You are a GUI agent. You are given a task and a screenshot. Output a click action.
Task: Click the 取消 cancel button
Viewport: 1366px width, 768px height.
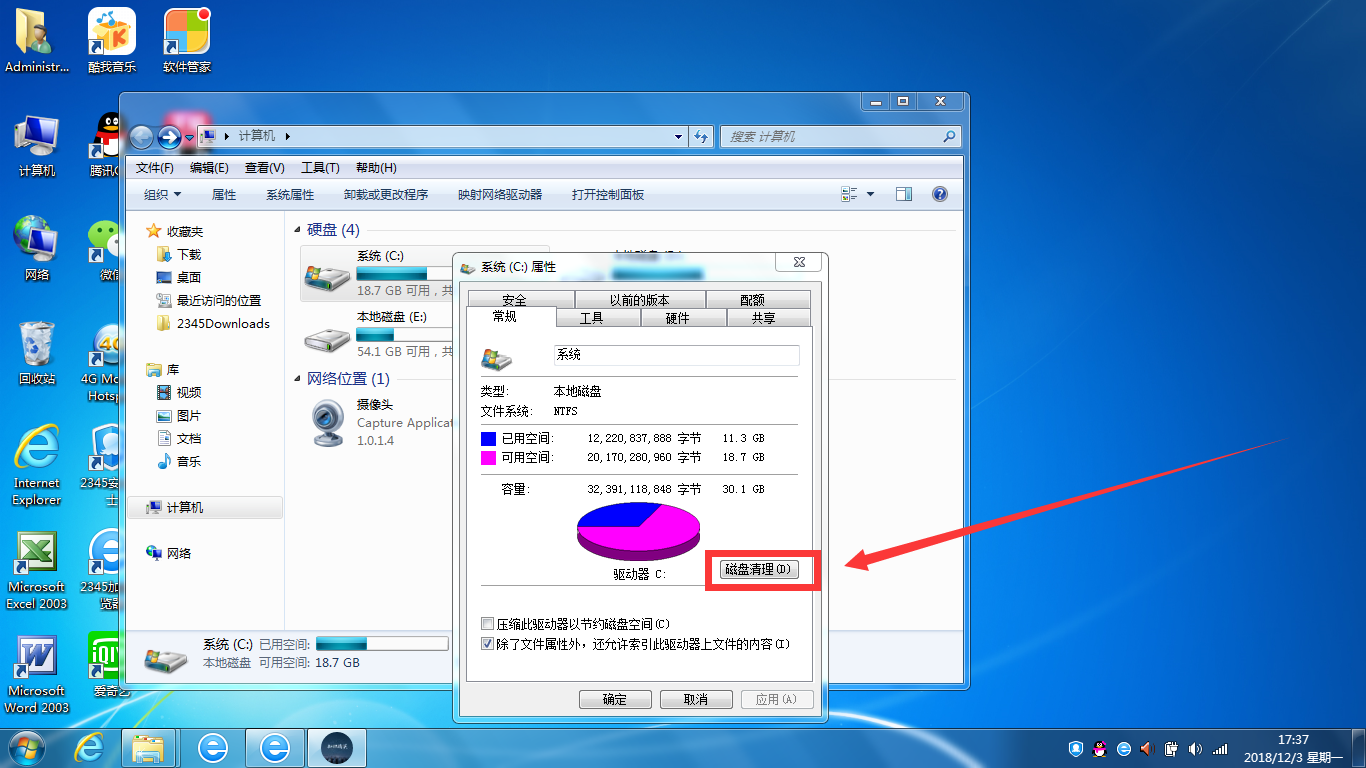(x=696, y=699)
